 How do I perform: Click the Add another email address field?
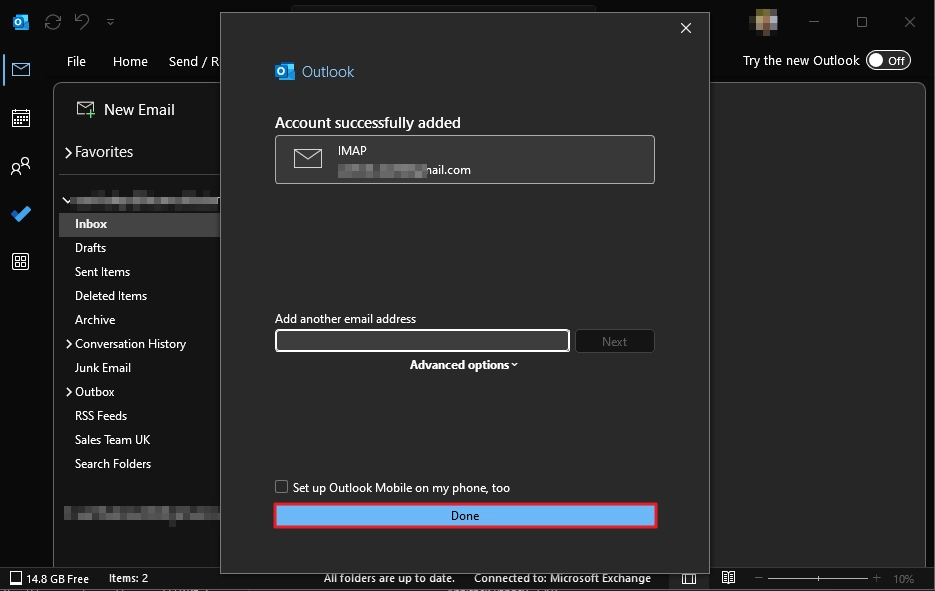(x=421, y=340)
